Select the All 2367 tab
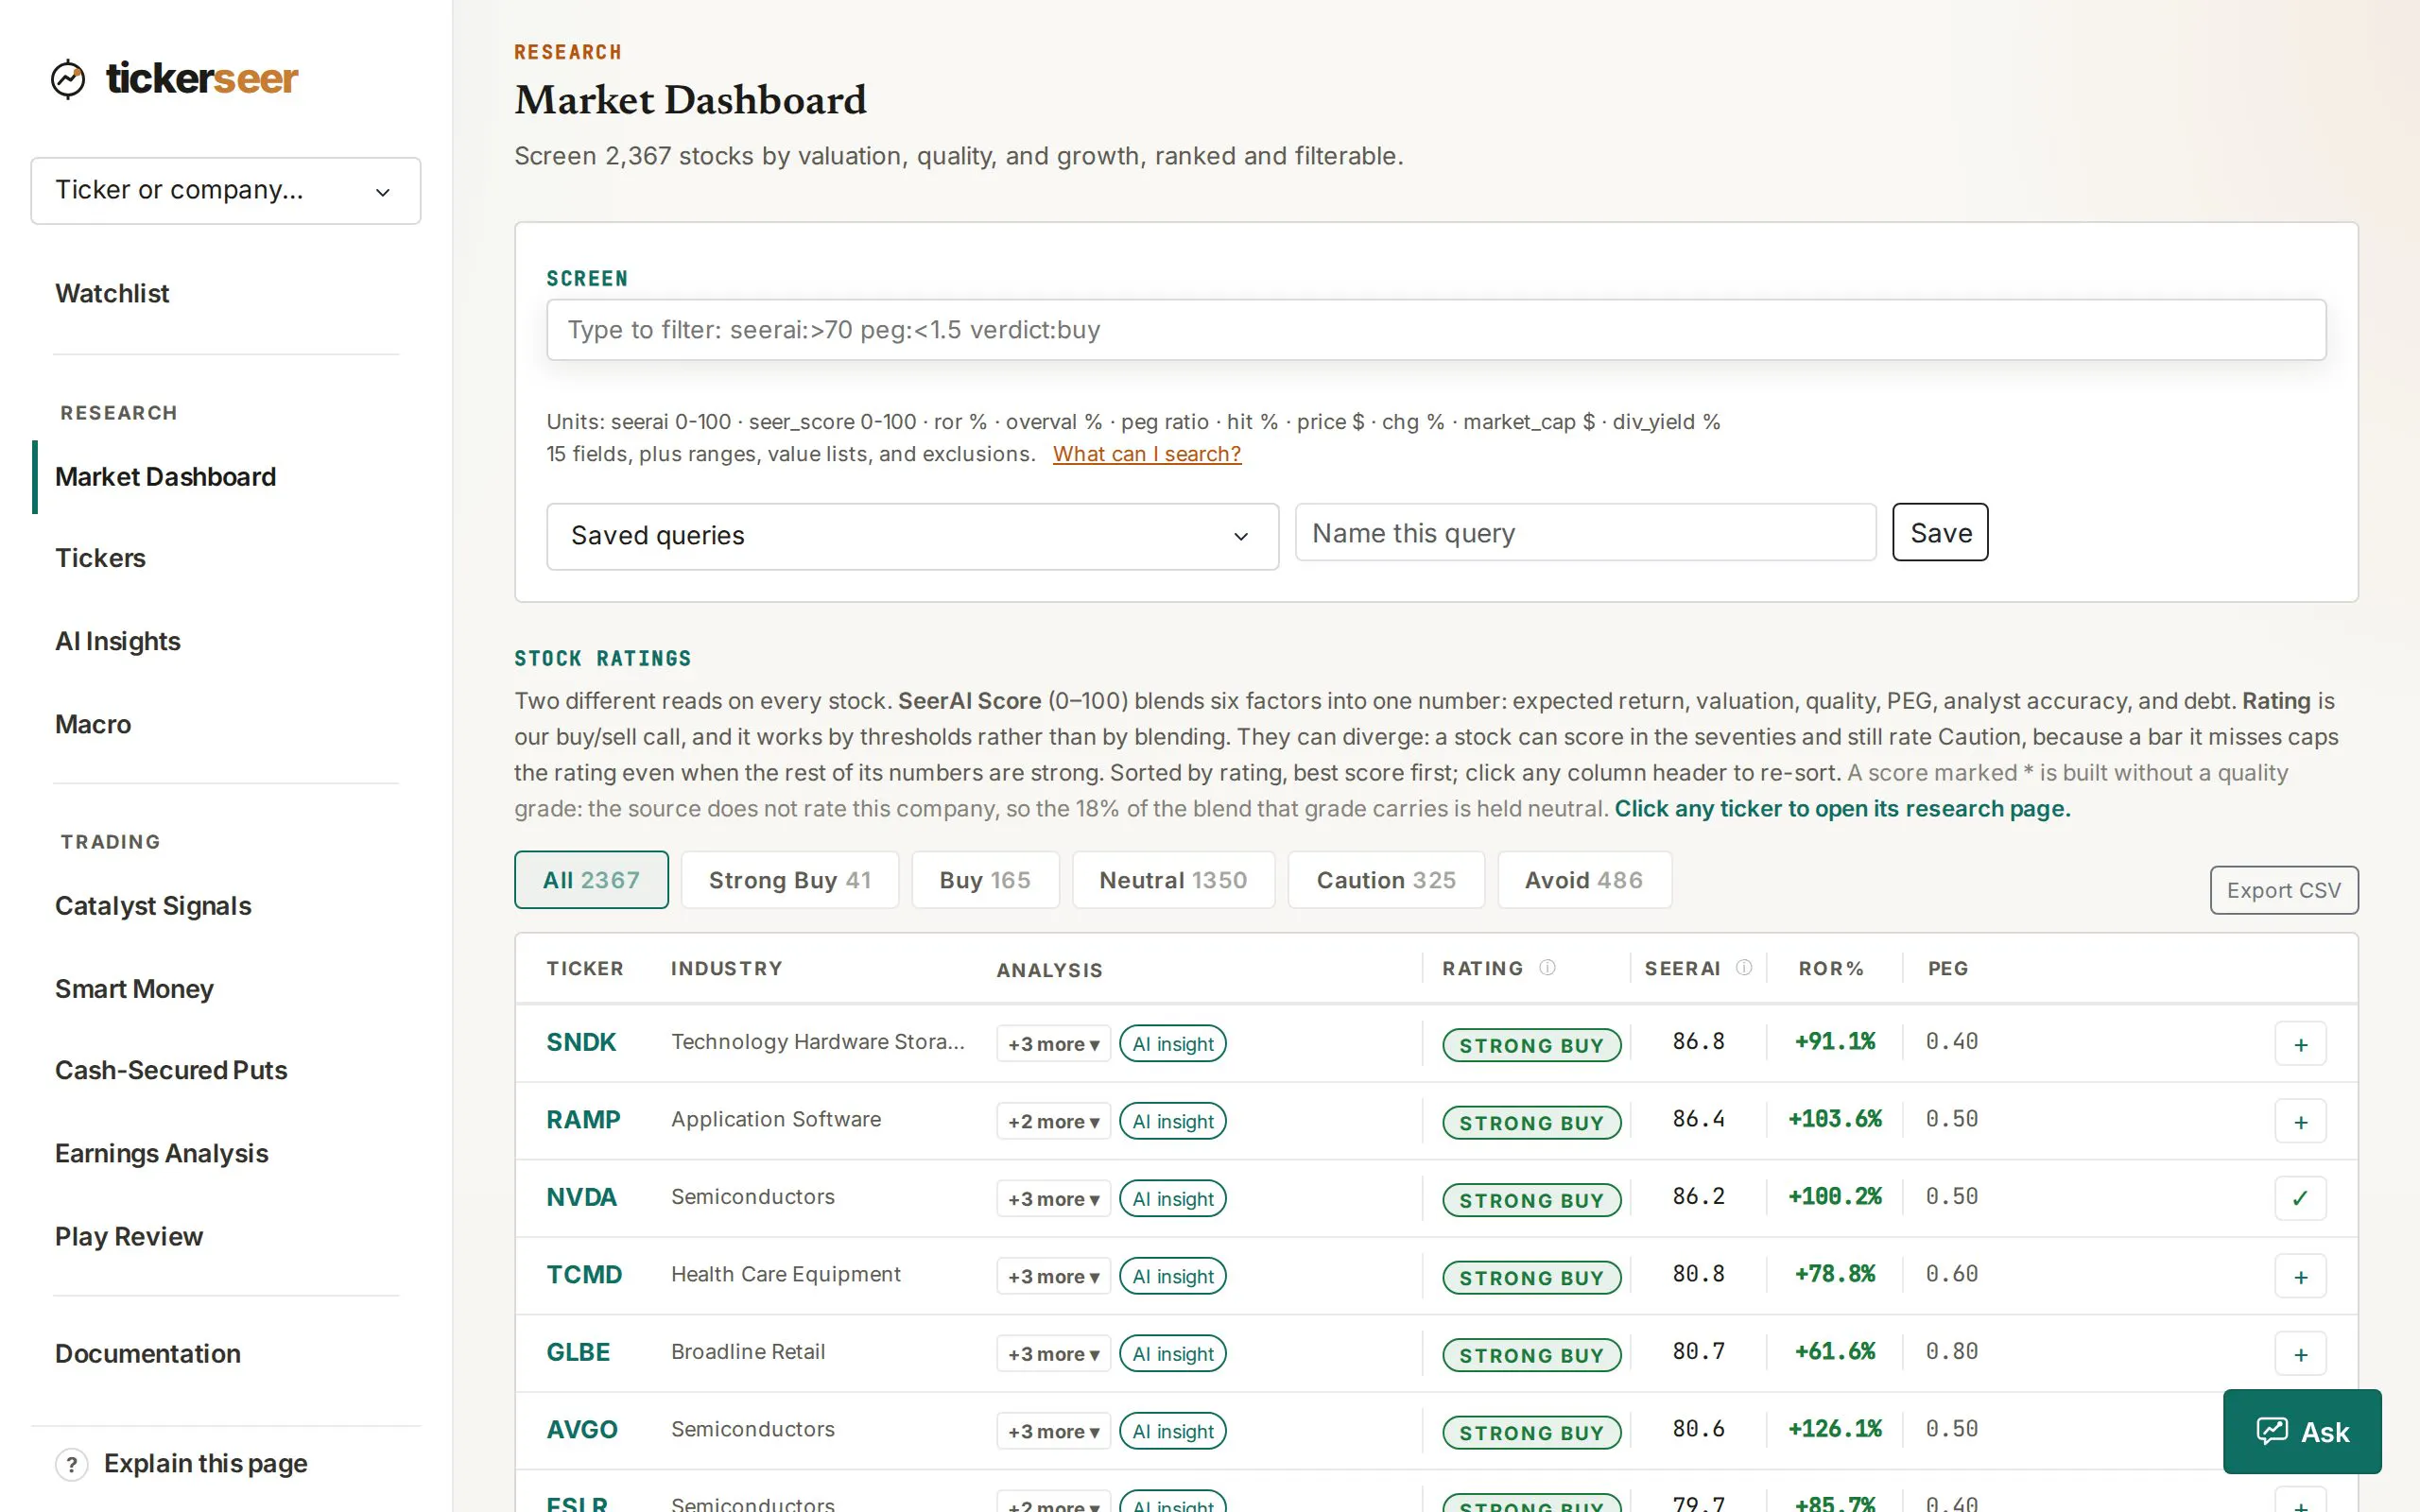This screenshot has height=1512, width=2420. (x=591, y=880)
